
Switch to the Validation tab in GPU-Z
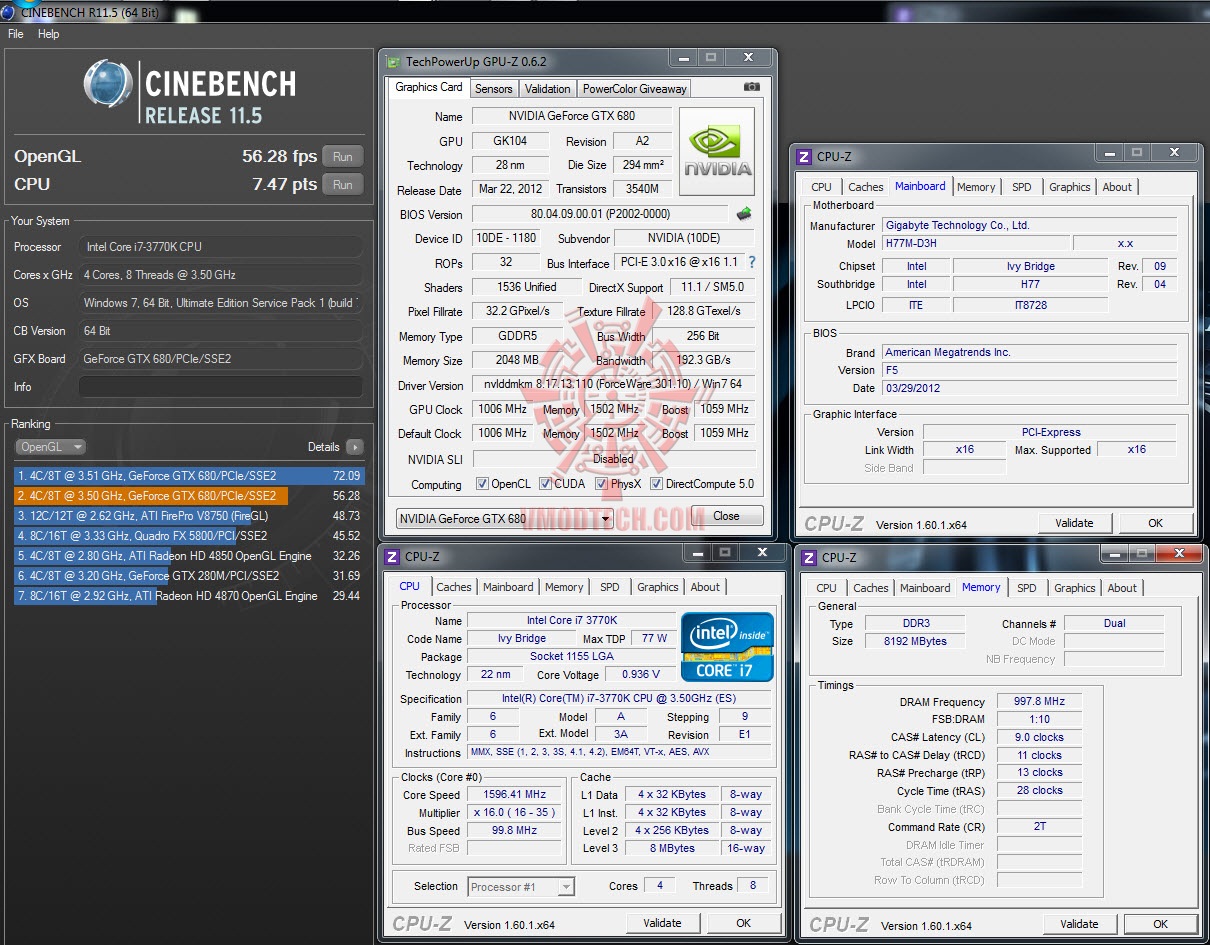547,89
